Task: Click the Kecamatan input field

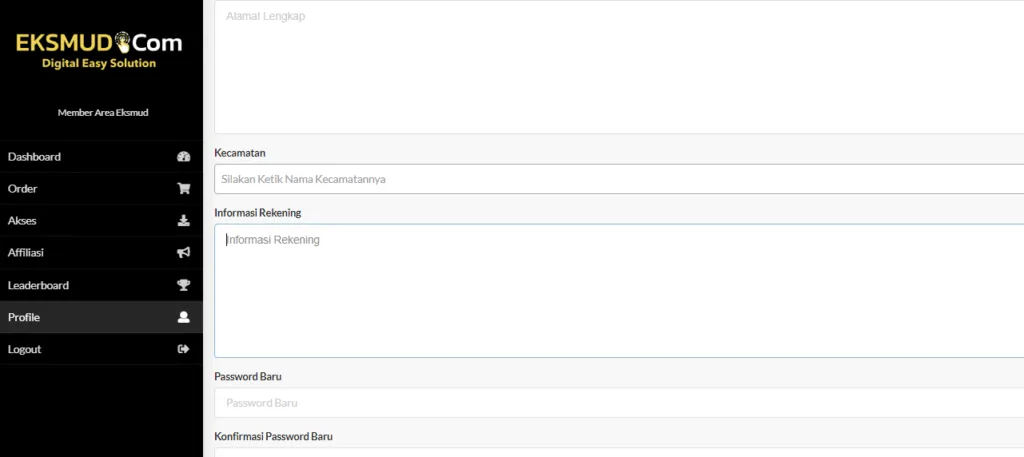Action: 618,179
